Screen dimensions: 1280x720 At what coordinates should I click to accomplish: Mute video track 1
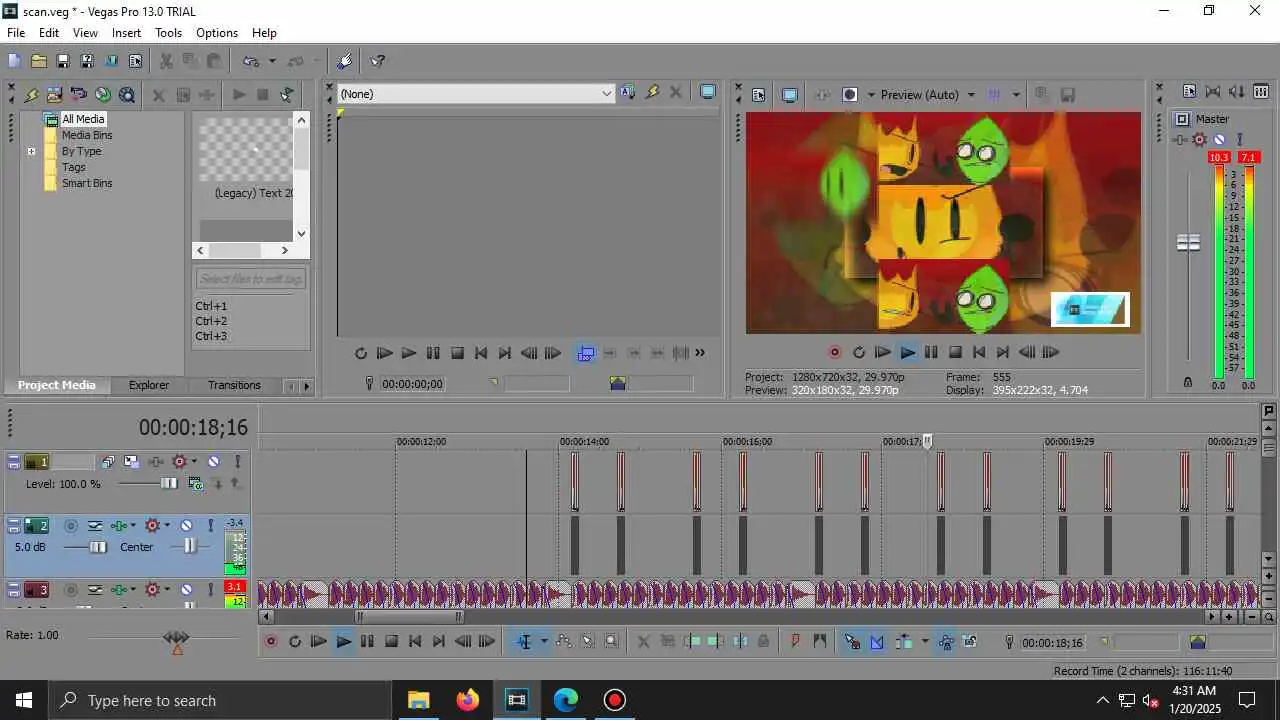pyautogui.click(x=213, y=461)
